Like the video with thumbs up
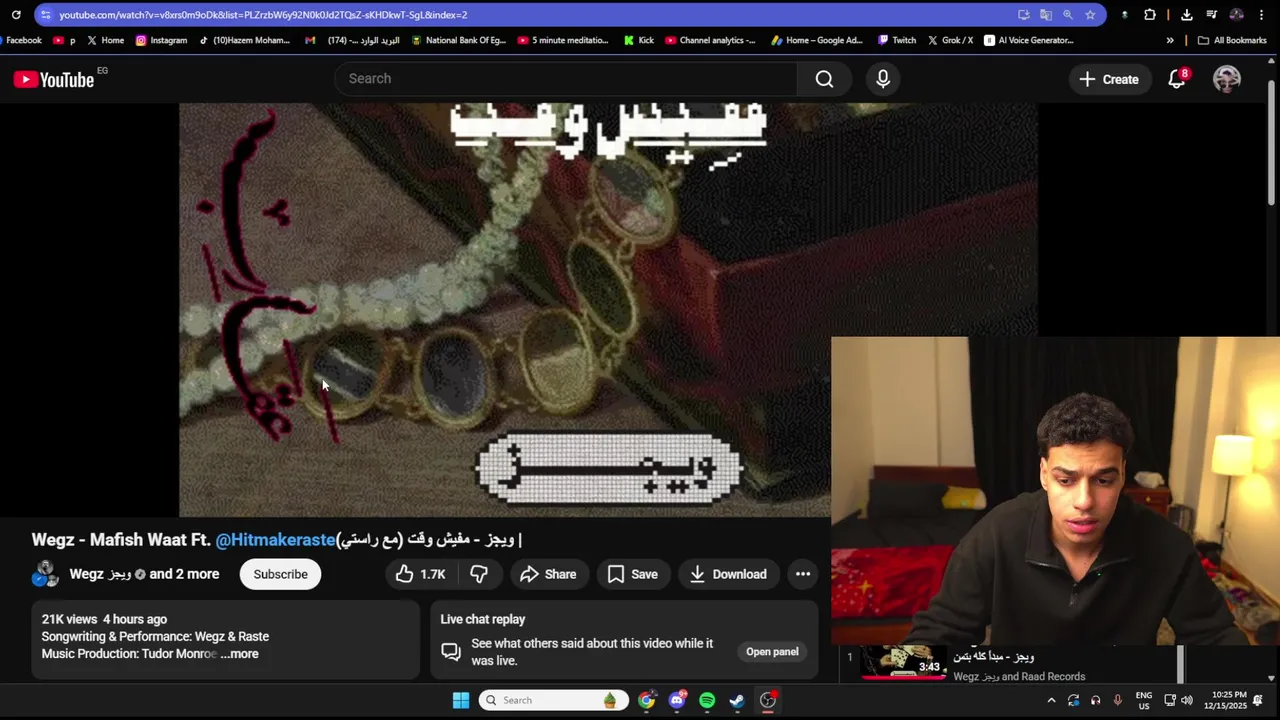Screen dimensions: 1280x720 pos(420,574)
